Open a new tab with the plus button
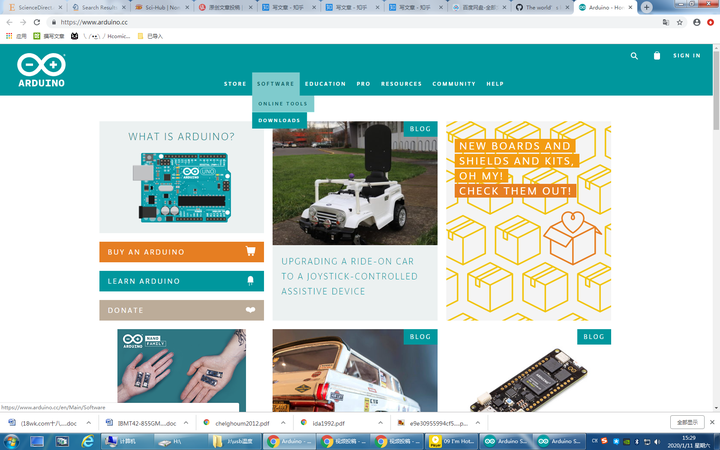 click(x=647, y=7)
